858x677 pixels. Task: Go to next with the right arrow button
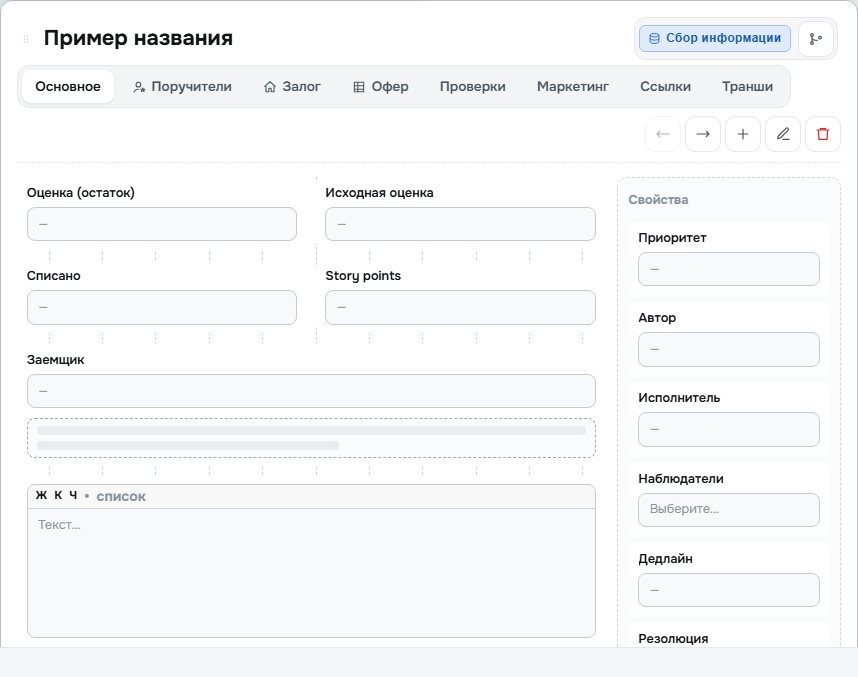tap(703, 134)
